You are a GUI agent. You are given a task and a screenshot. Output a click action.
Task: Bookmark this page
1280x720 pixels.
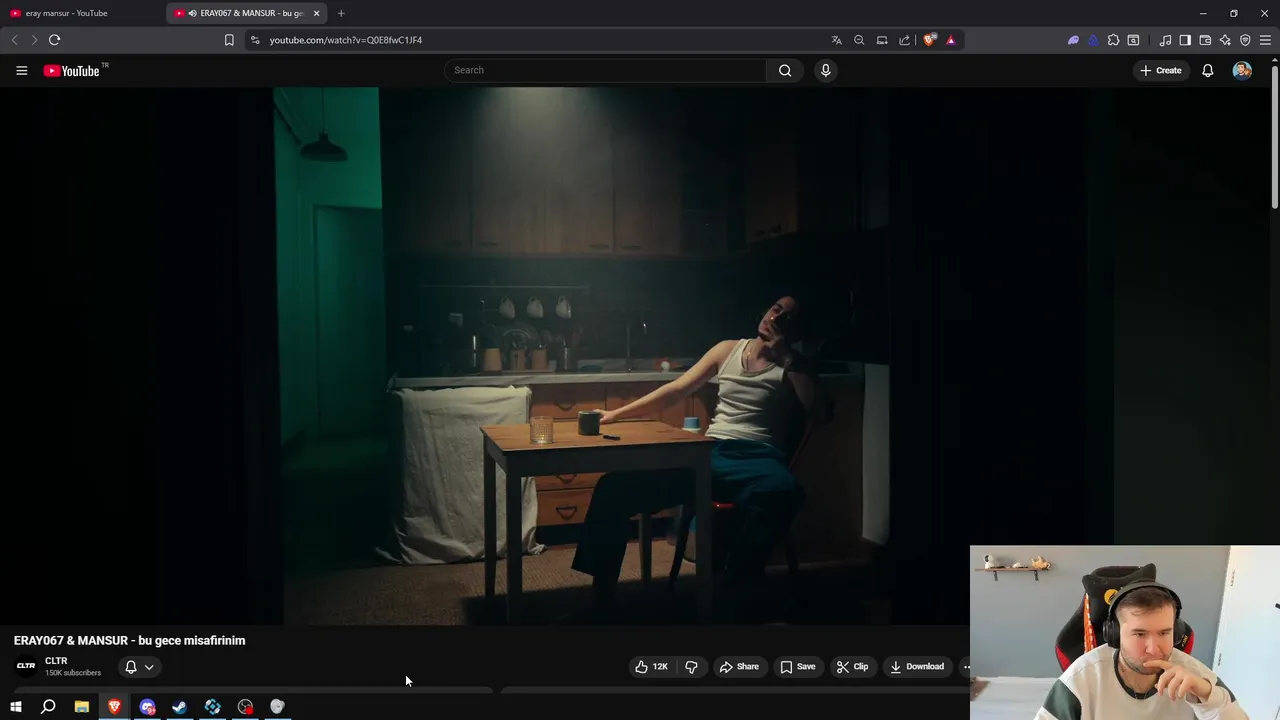coord(229,40)
